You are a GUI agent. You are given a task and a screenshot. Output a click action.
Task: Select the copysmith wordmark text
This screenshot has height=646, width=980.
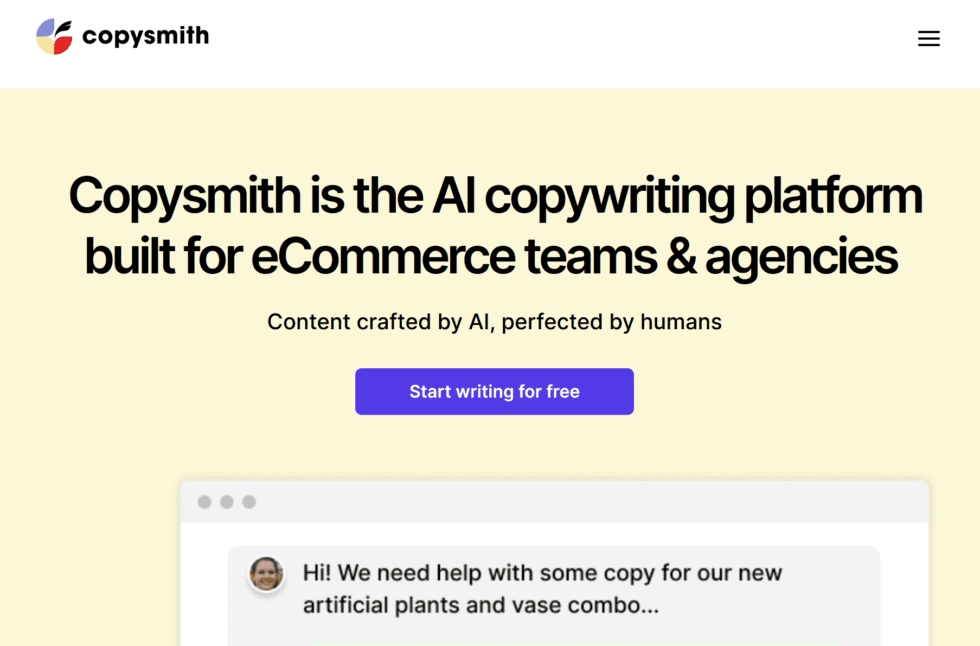(x=146, y=36)
